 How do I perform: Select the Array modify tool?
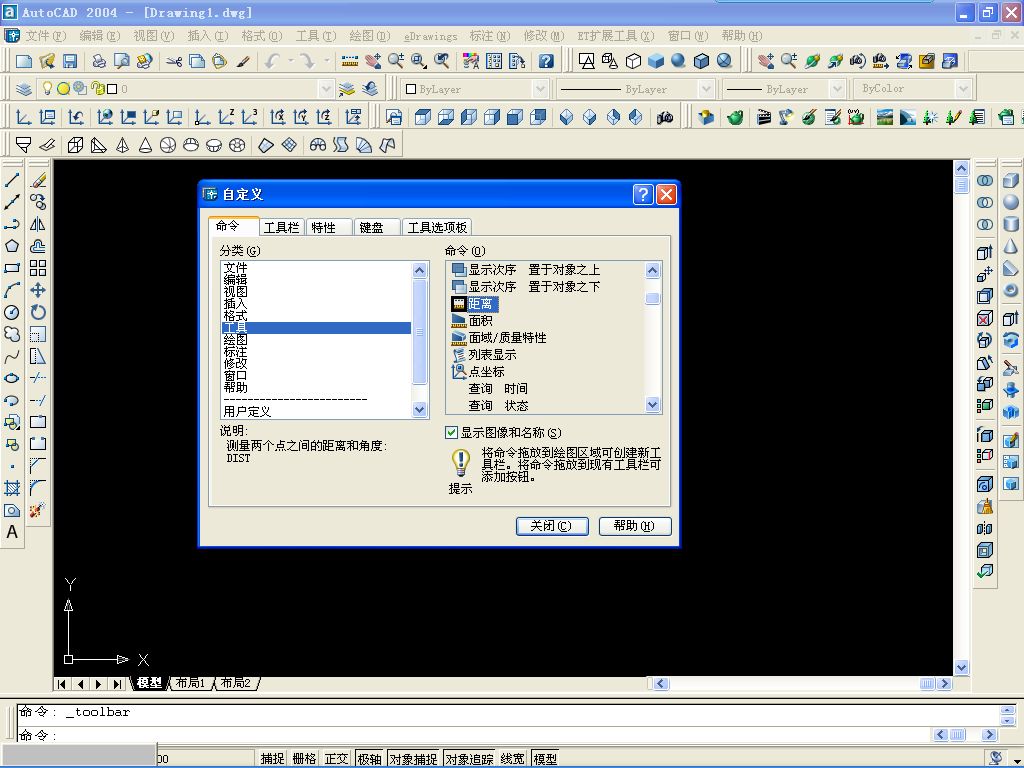click(x=38, y=268)
